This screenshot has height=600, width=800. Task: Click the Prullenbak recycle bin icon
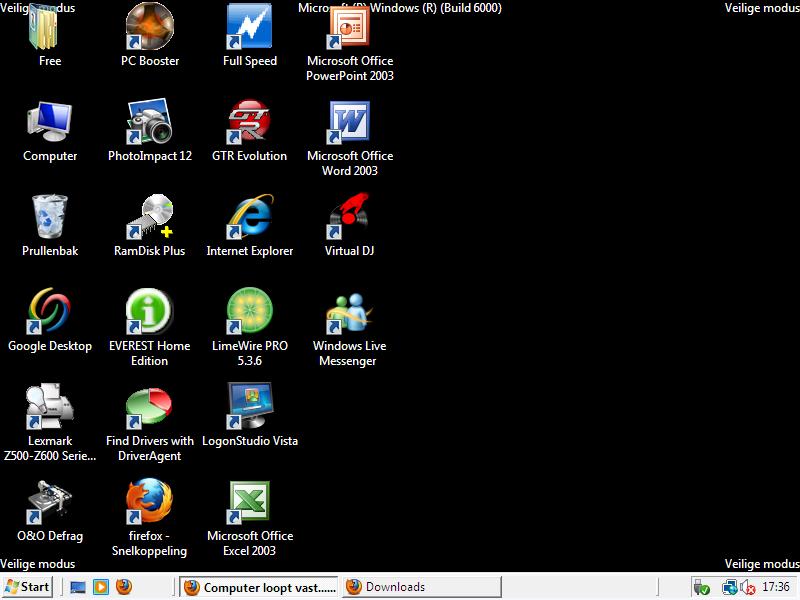(x=50, y=217)
